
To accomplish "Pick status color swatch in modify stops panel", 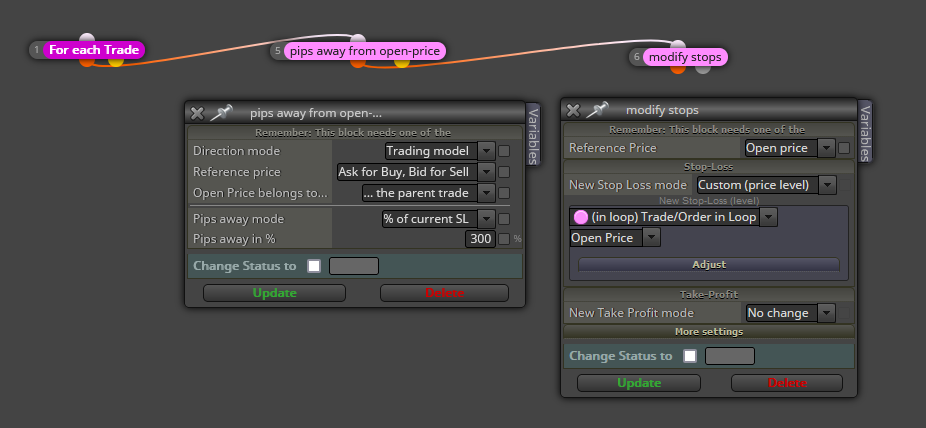I will [730, 356].
